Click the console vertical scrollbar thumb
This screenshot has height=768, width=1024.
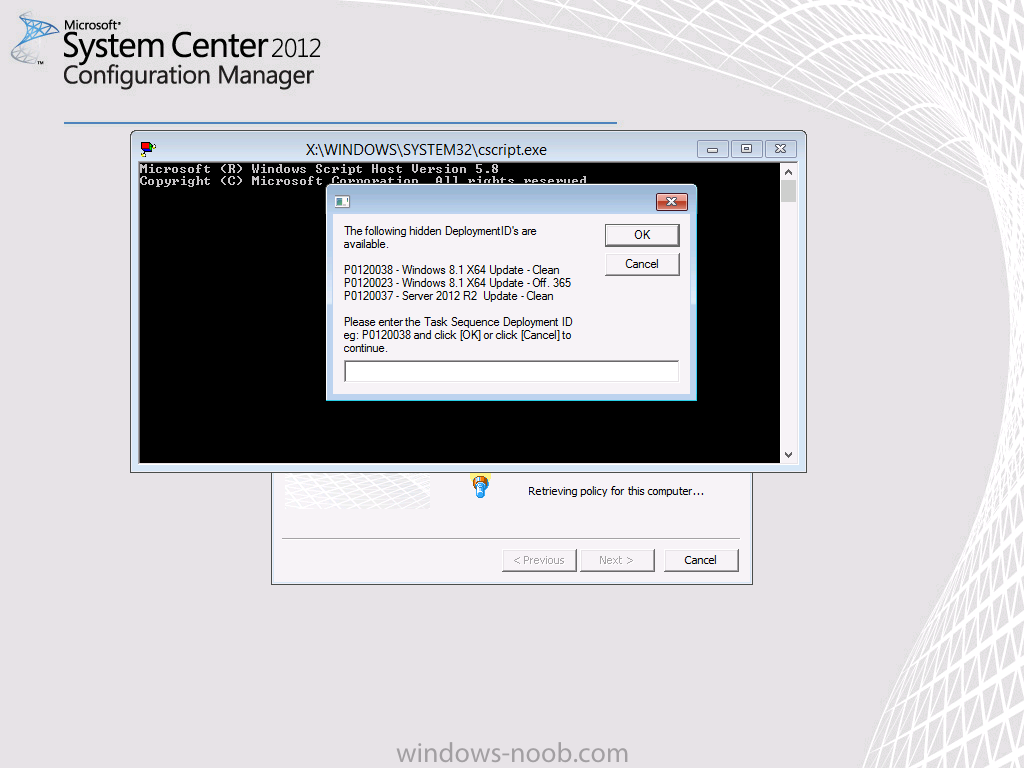788,191
